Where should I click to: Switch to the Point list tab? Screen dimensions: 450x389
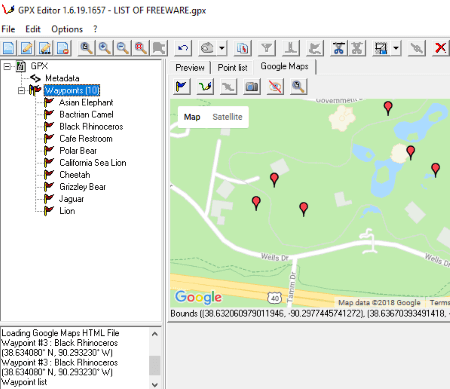232,68
